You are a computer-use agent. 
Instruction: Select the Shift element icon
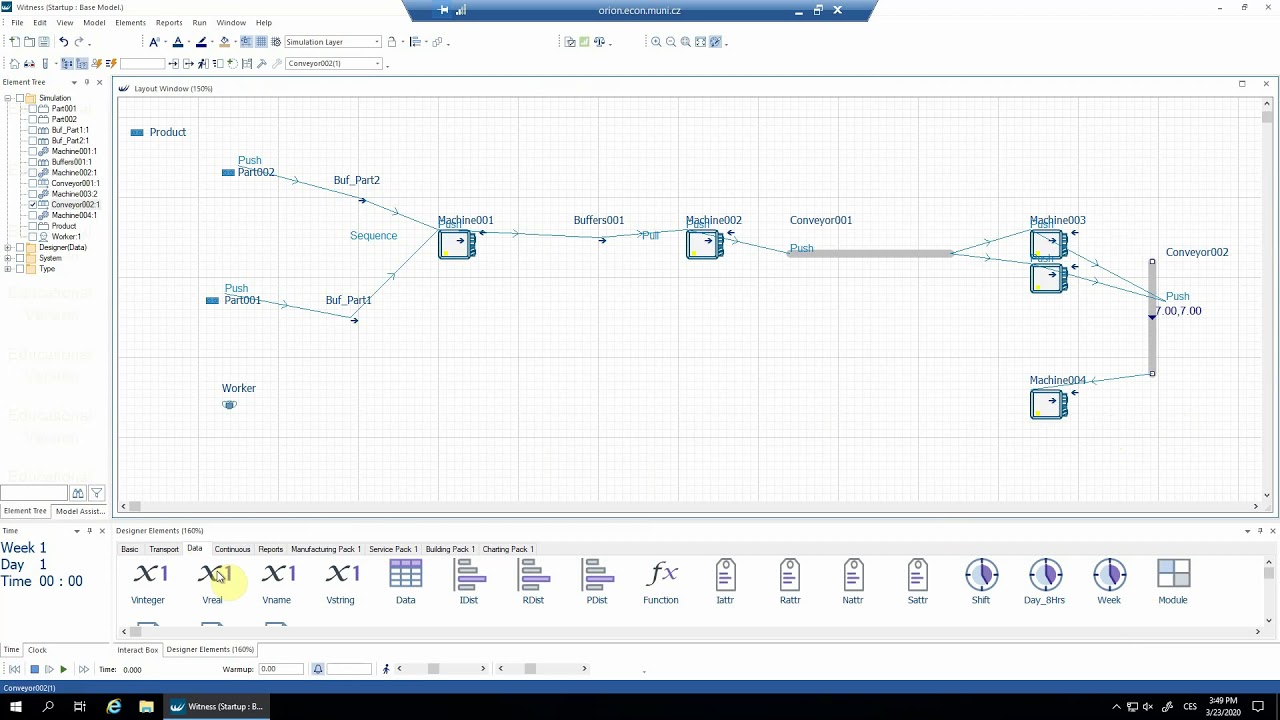point(982,574)
